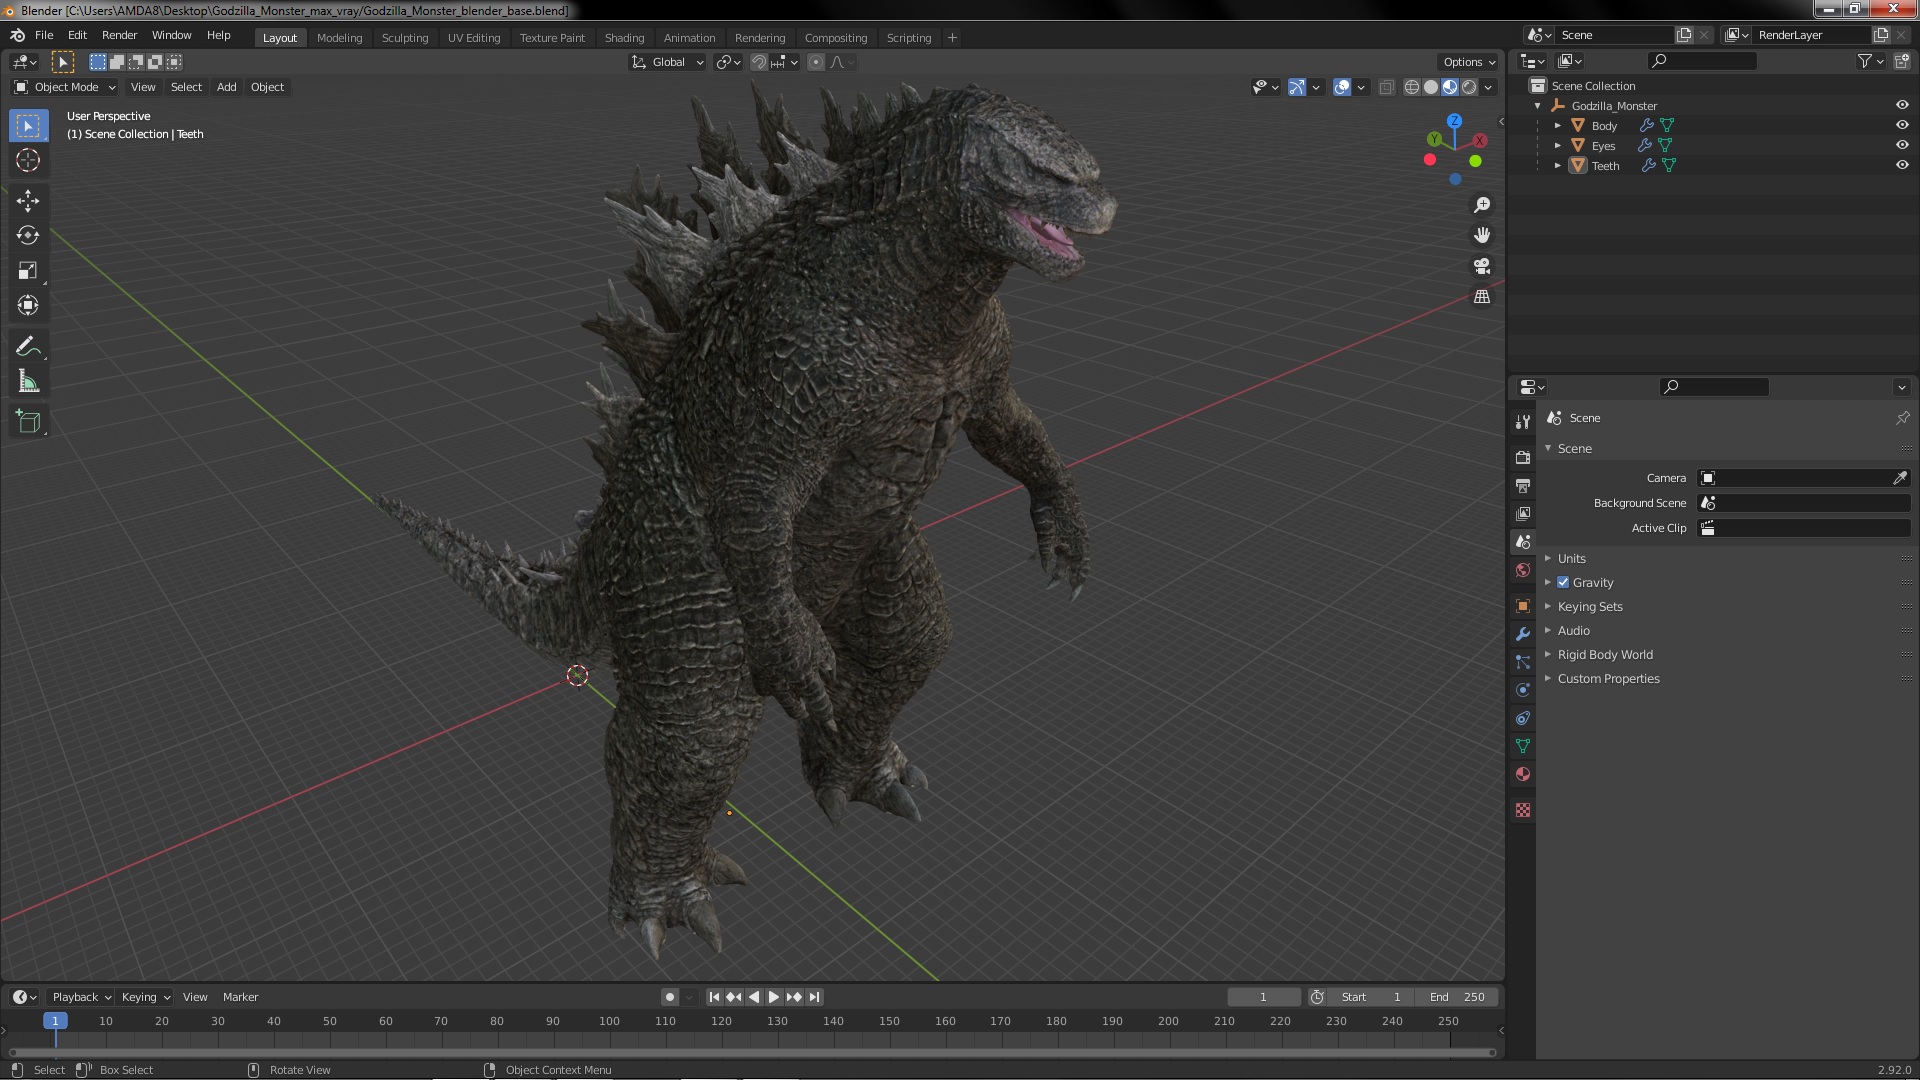Open the Texture properties tab
Viewport: 1920px width, 1080px height.
pos(1523,810)
